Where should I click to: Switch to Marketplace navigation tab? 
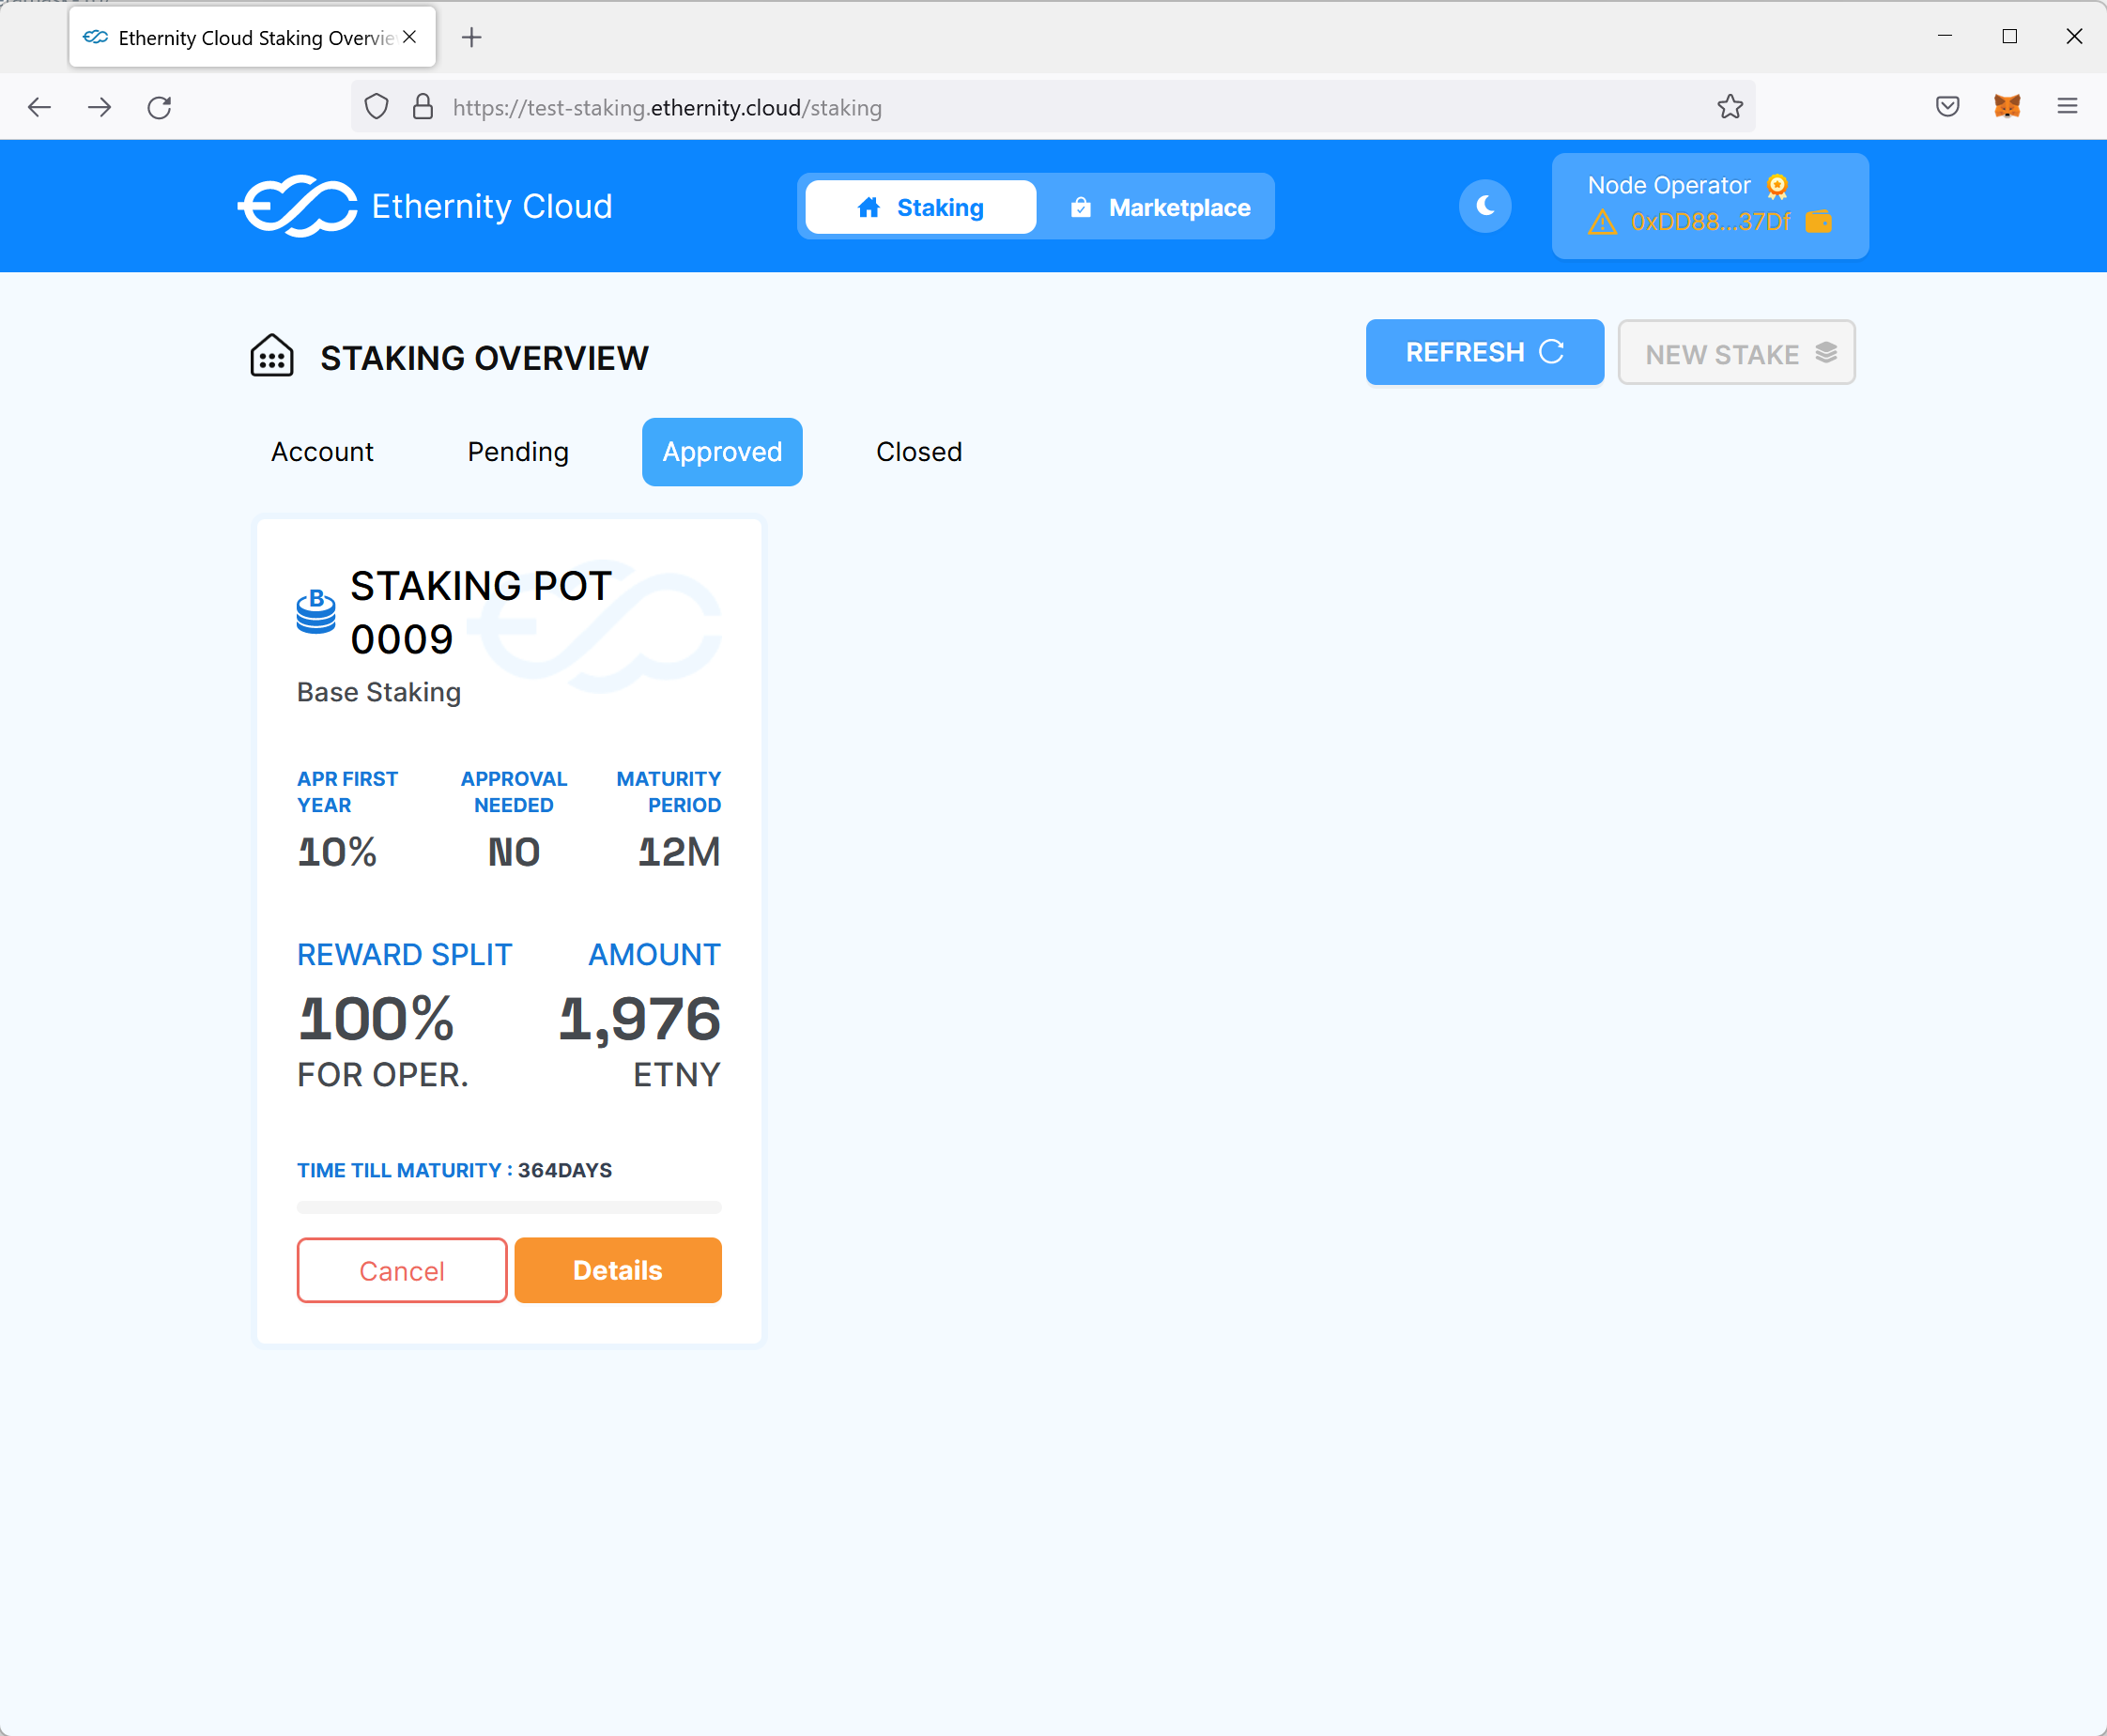tap(1160, 207)
